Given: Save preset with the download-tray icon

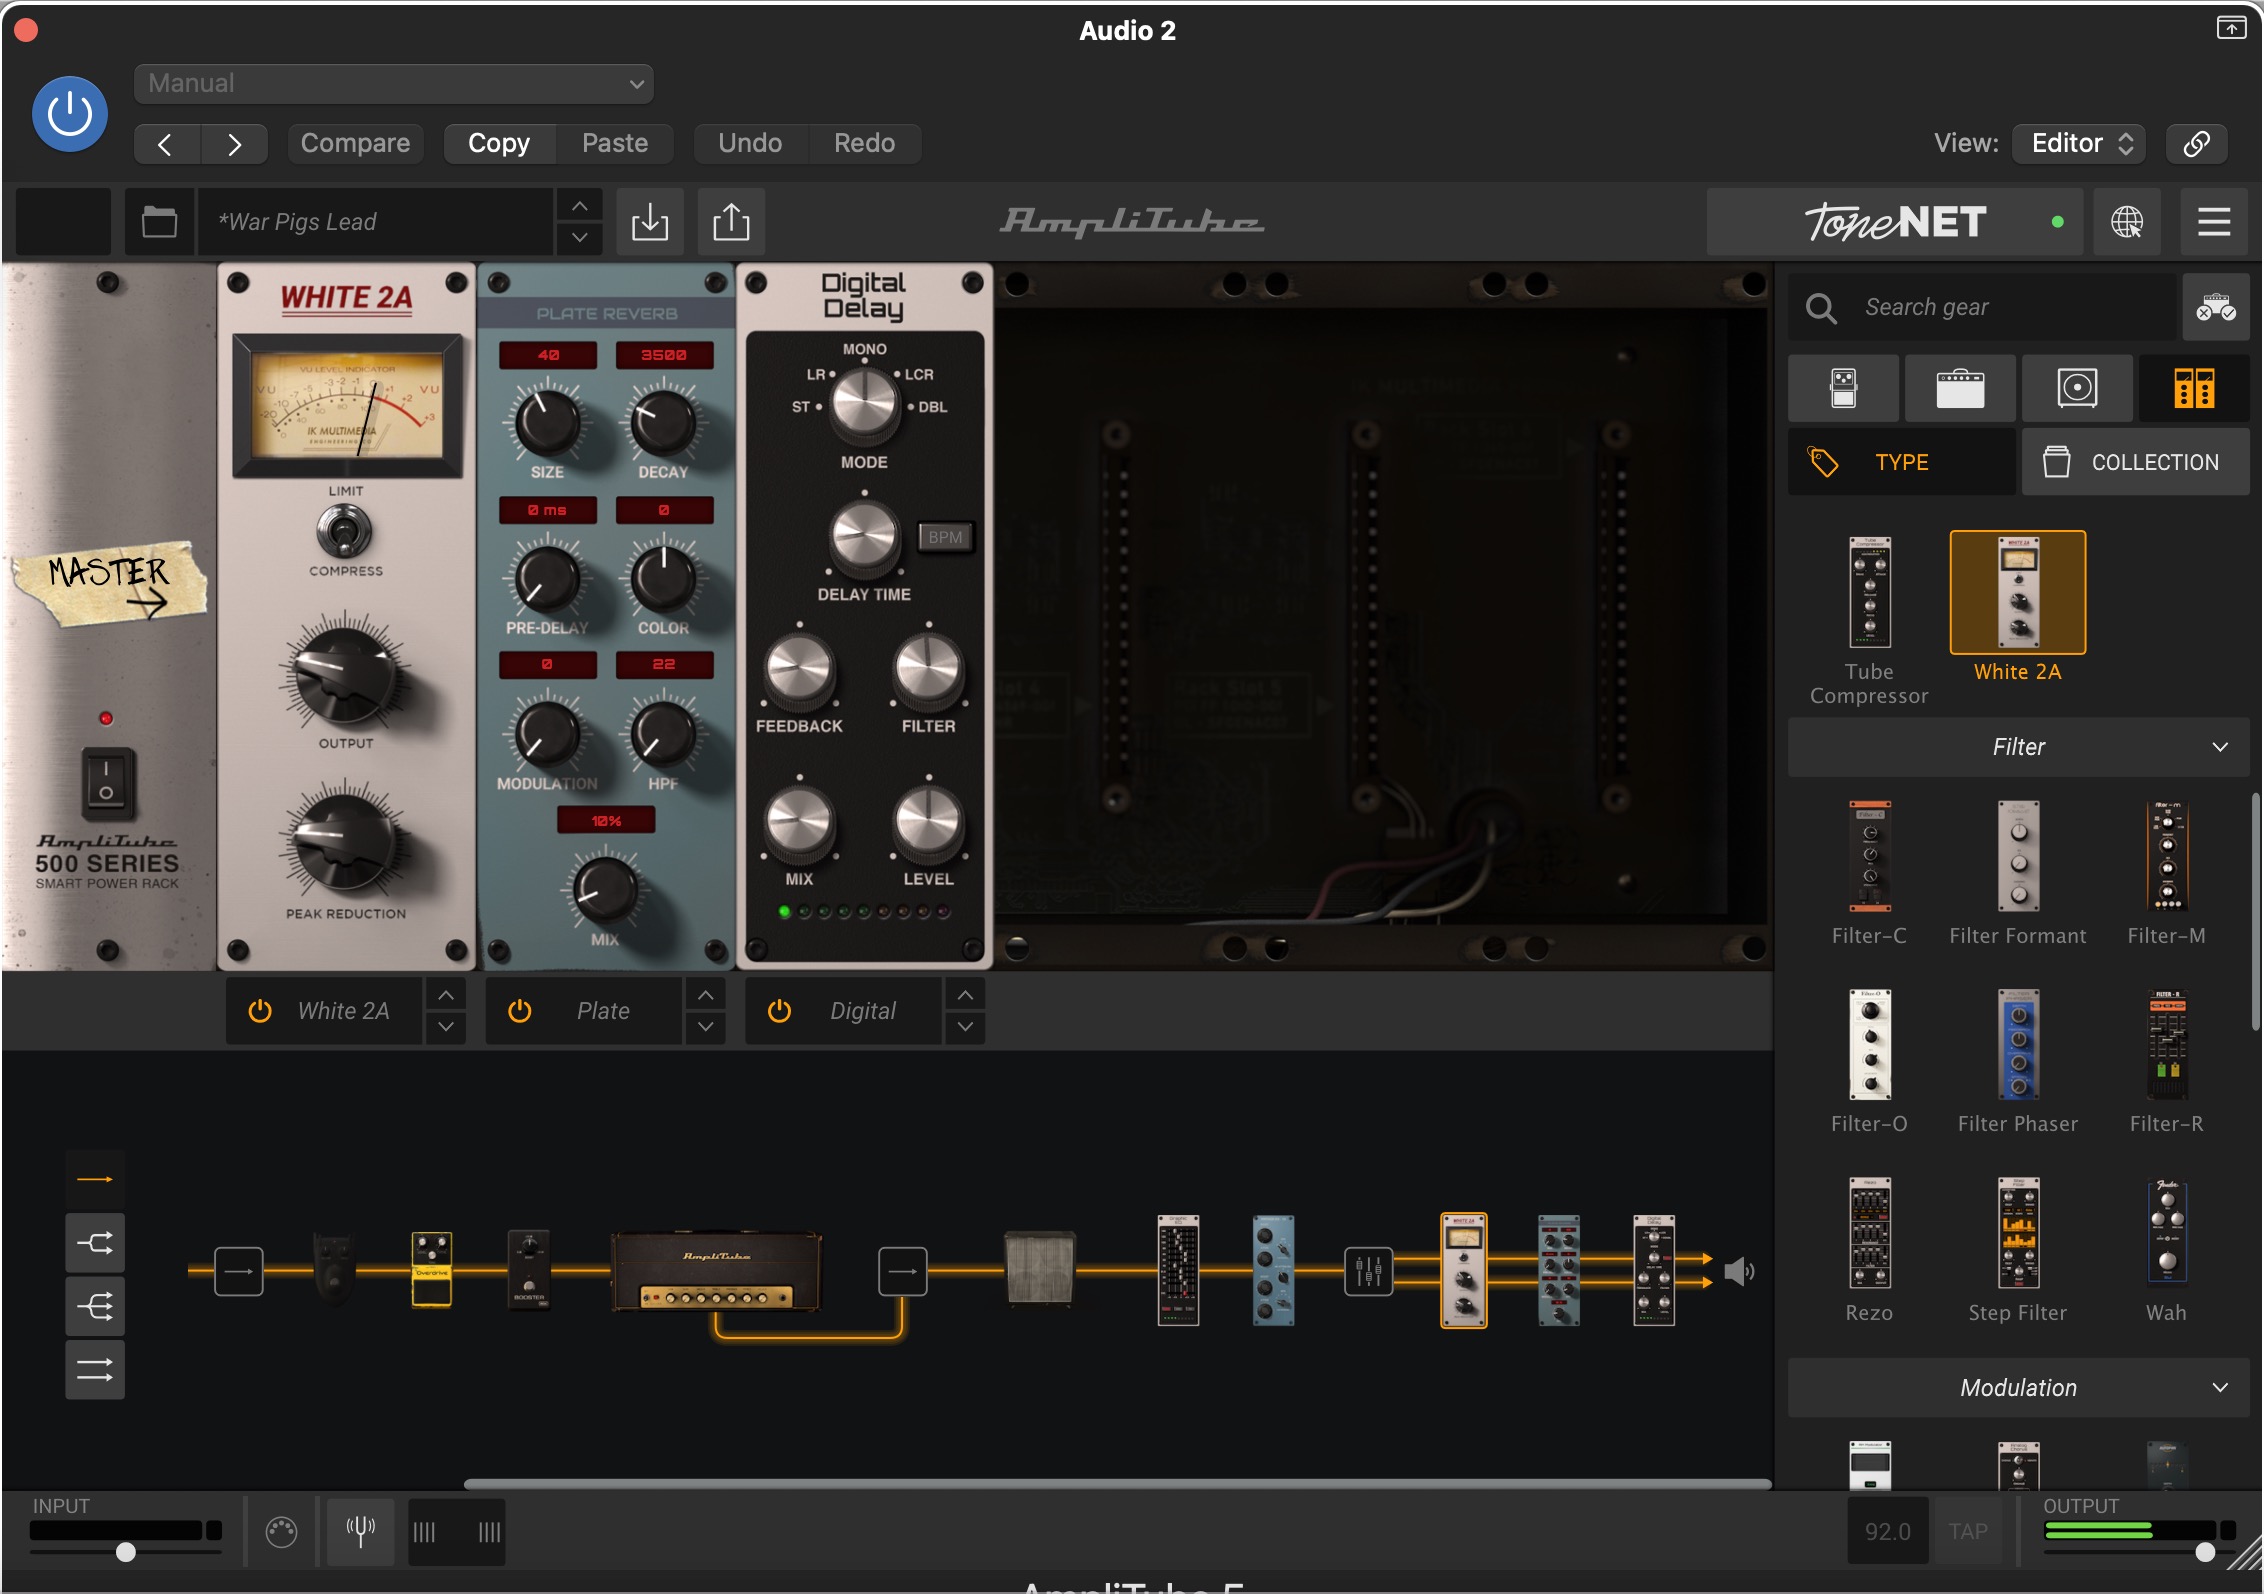Looking at the screenshot, I should click(650, 221).
